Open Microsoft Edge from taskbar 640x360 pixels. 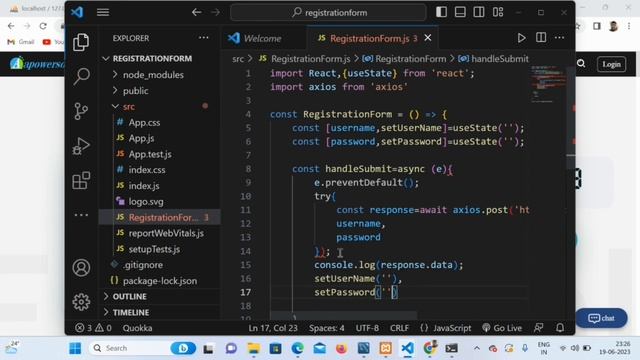pos(298,348)
